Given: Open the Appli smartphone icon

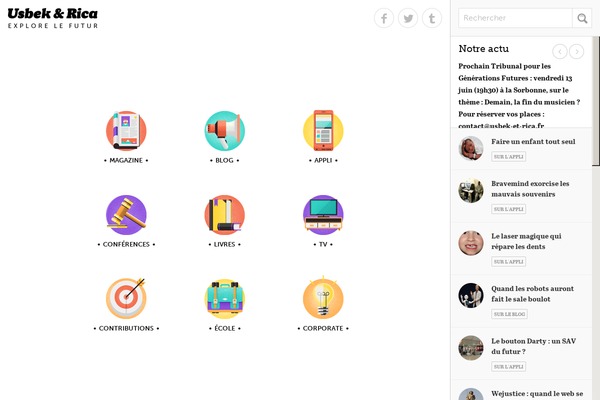Looking at the screenshot, I should [323, 131].
